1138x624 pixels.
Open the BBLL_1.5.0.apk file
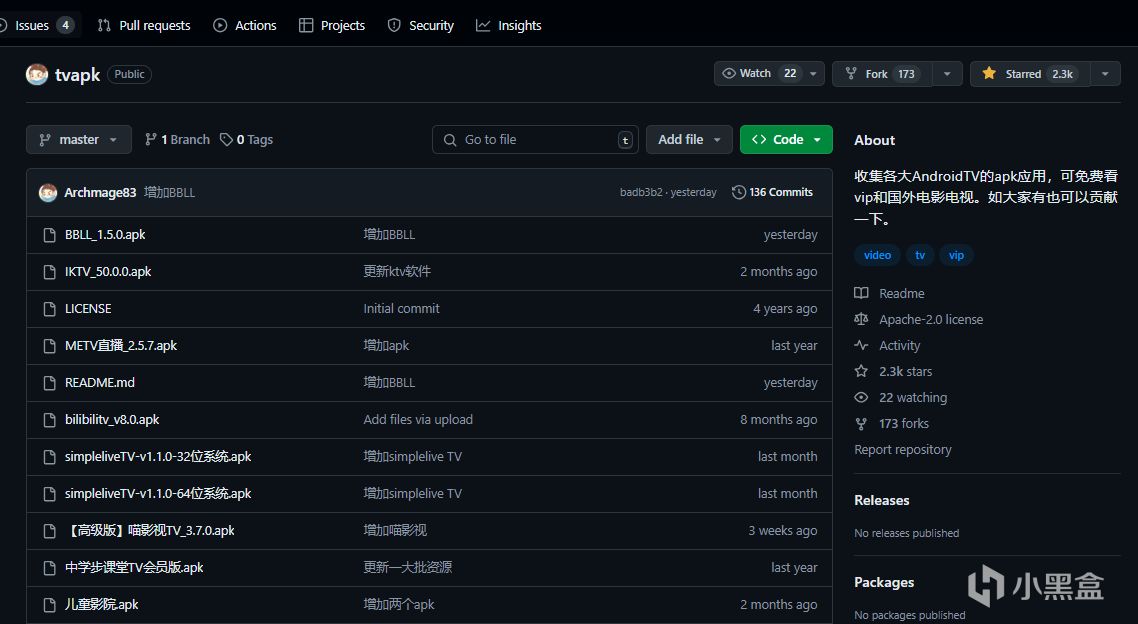pyautogui.click(x=105, y=234)
